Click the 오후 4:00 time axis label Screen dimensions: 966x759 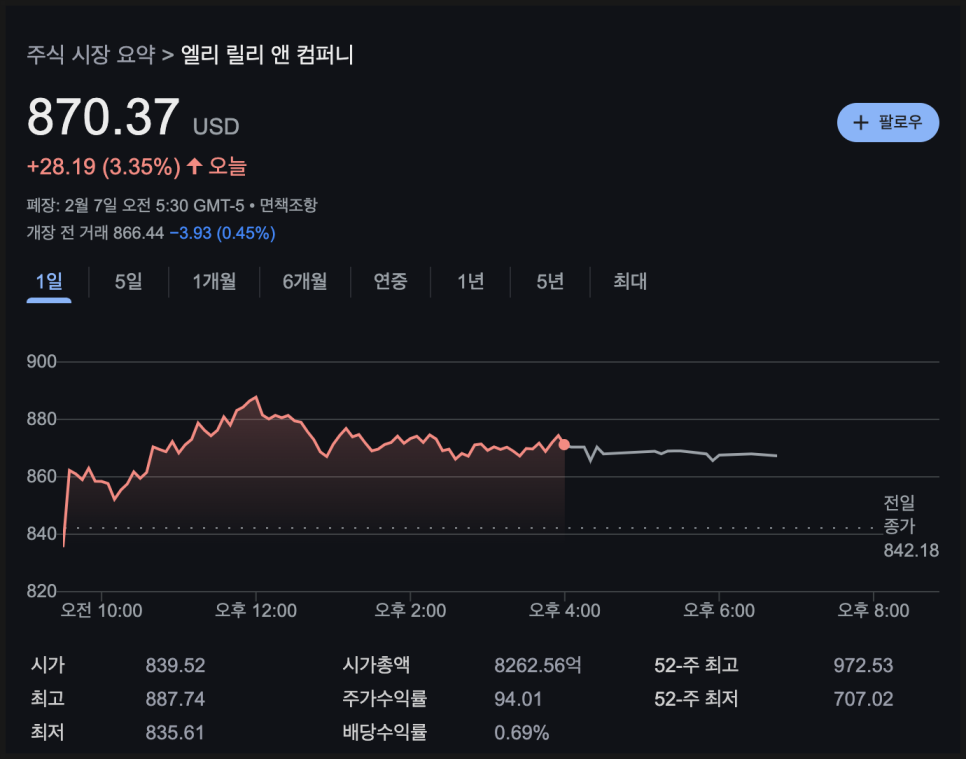tap(564, 611)
